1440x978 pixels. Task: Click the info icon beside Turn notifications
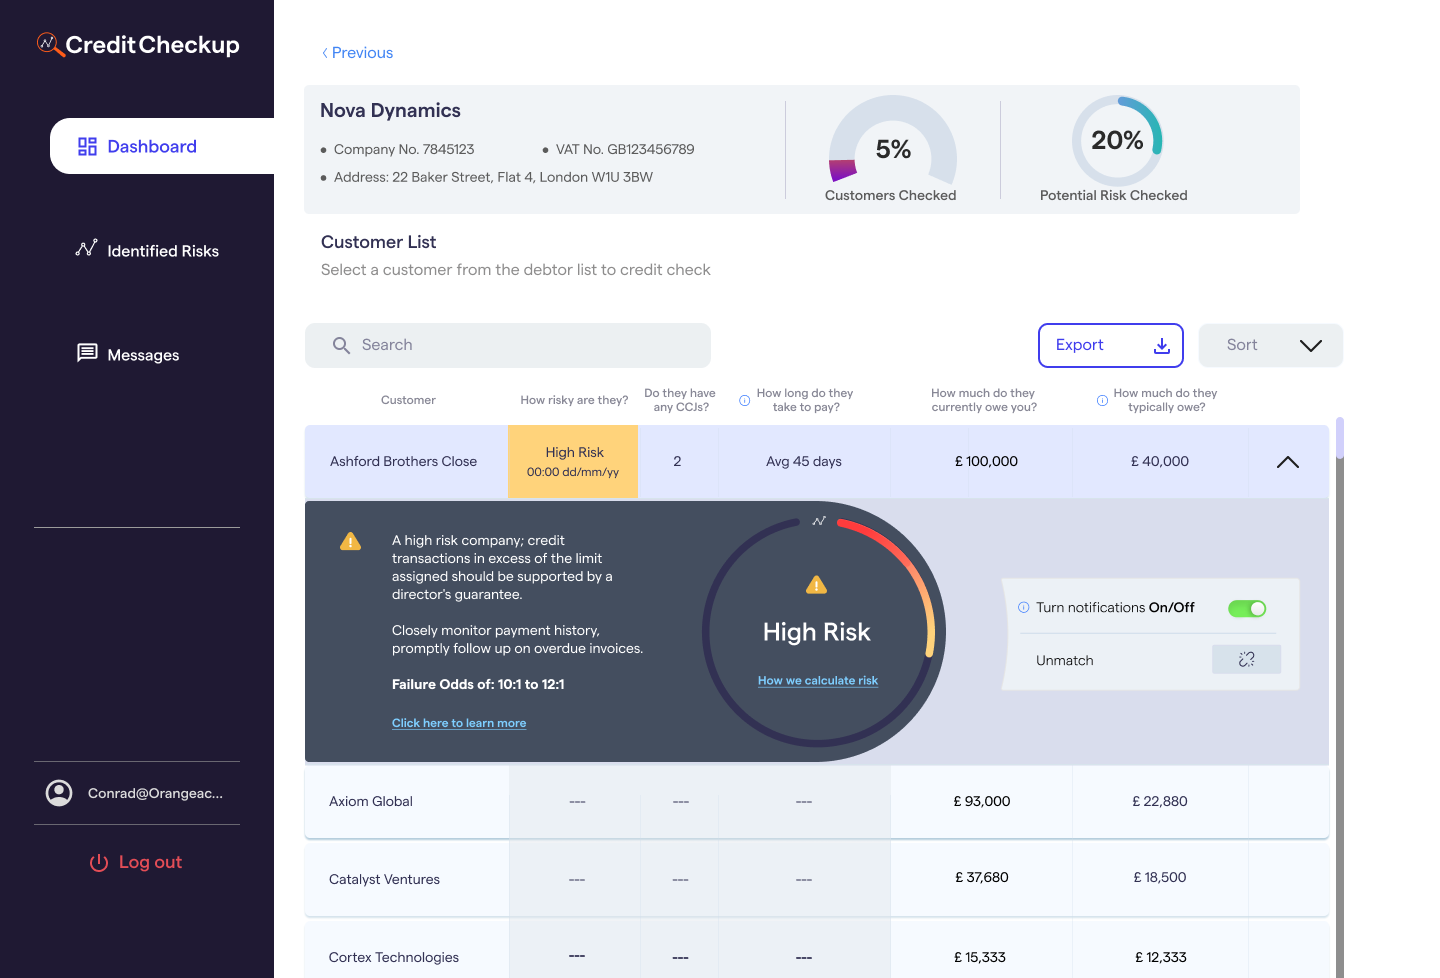pos(1023,607)
